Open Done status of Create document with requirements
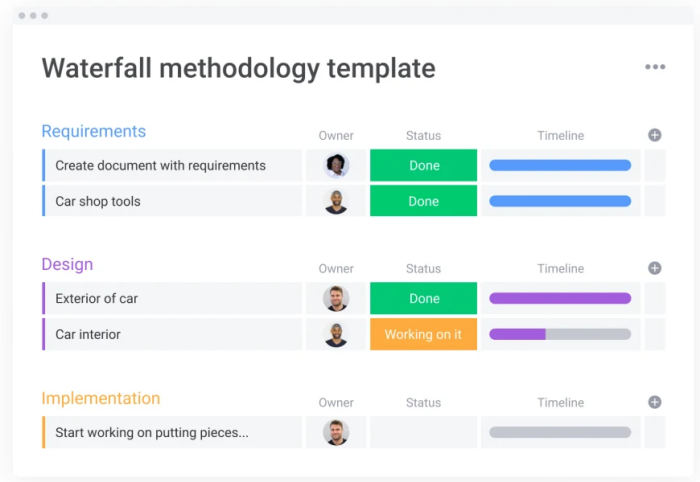Image resolution: width=700 pixels, height=482 pixels. coord(423,165)
